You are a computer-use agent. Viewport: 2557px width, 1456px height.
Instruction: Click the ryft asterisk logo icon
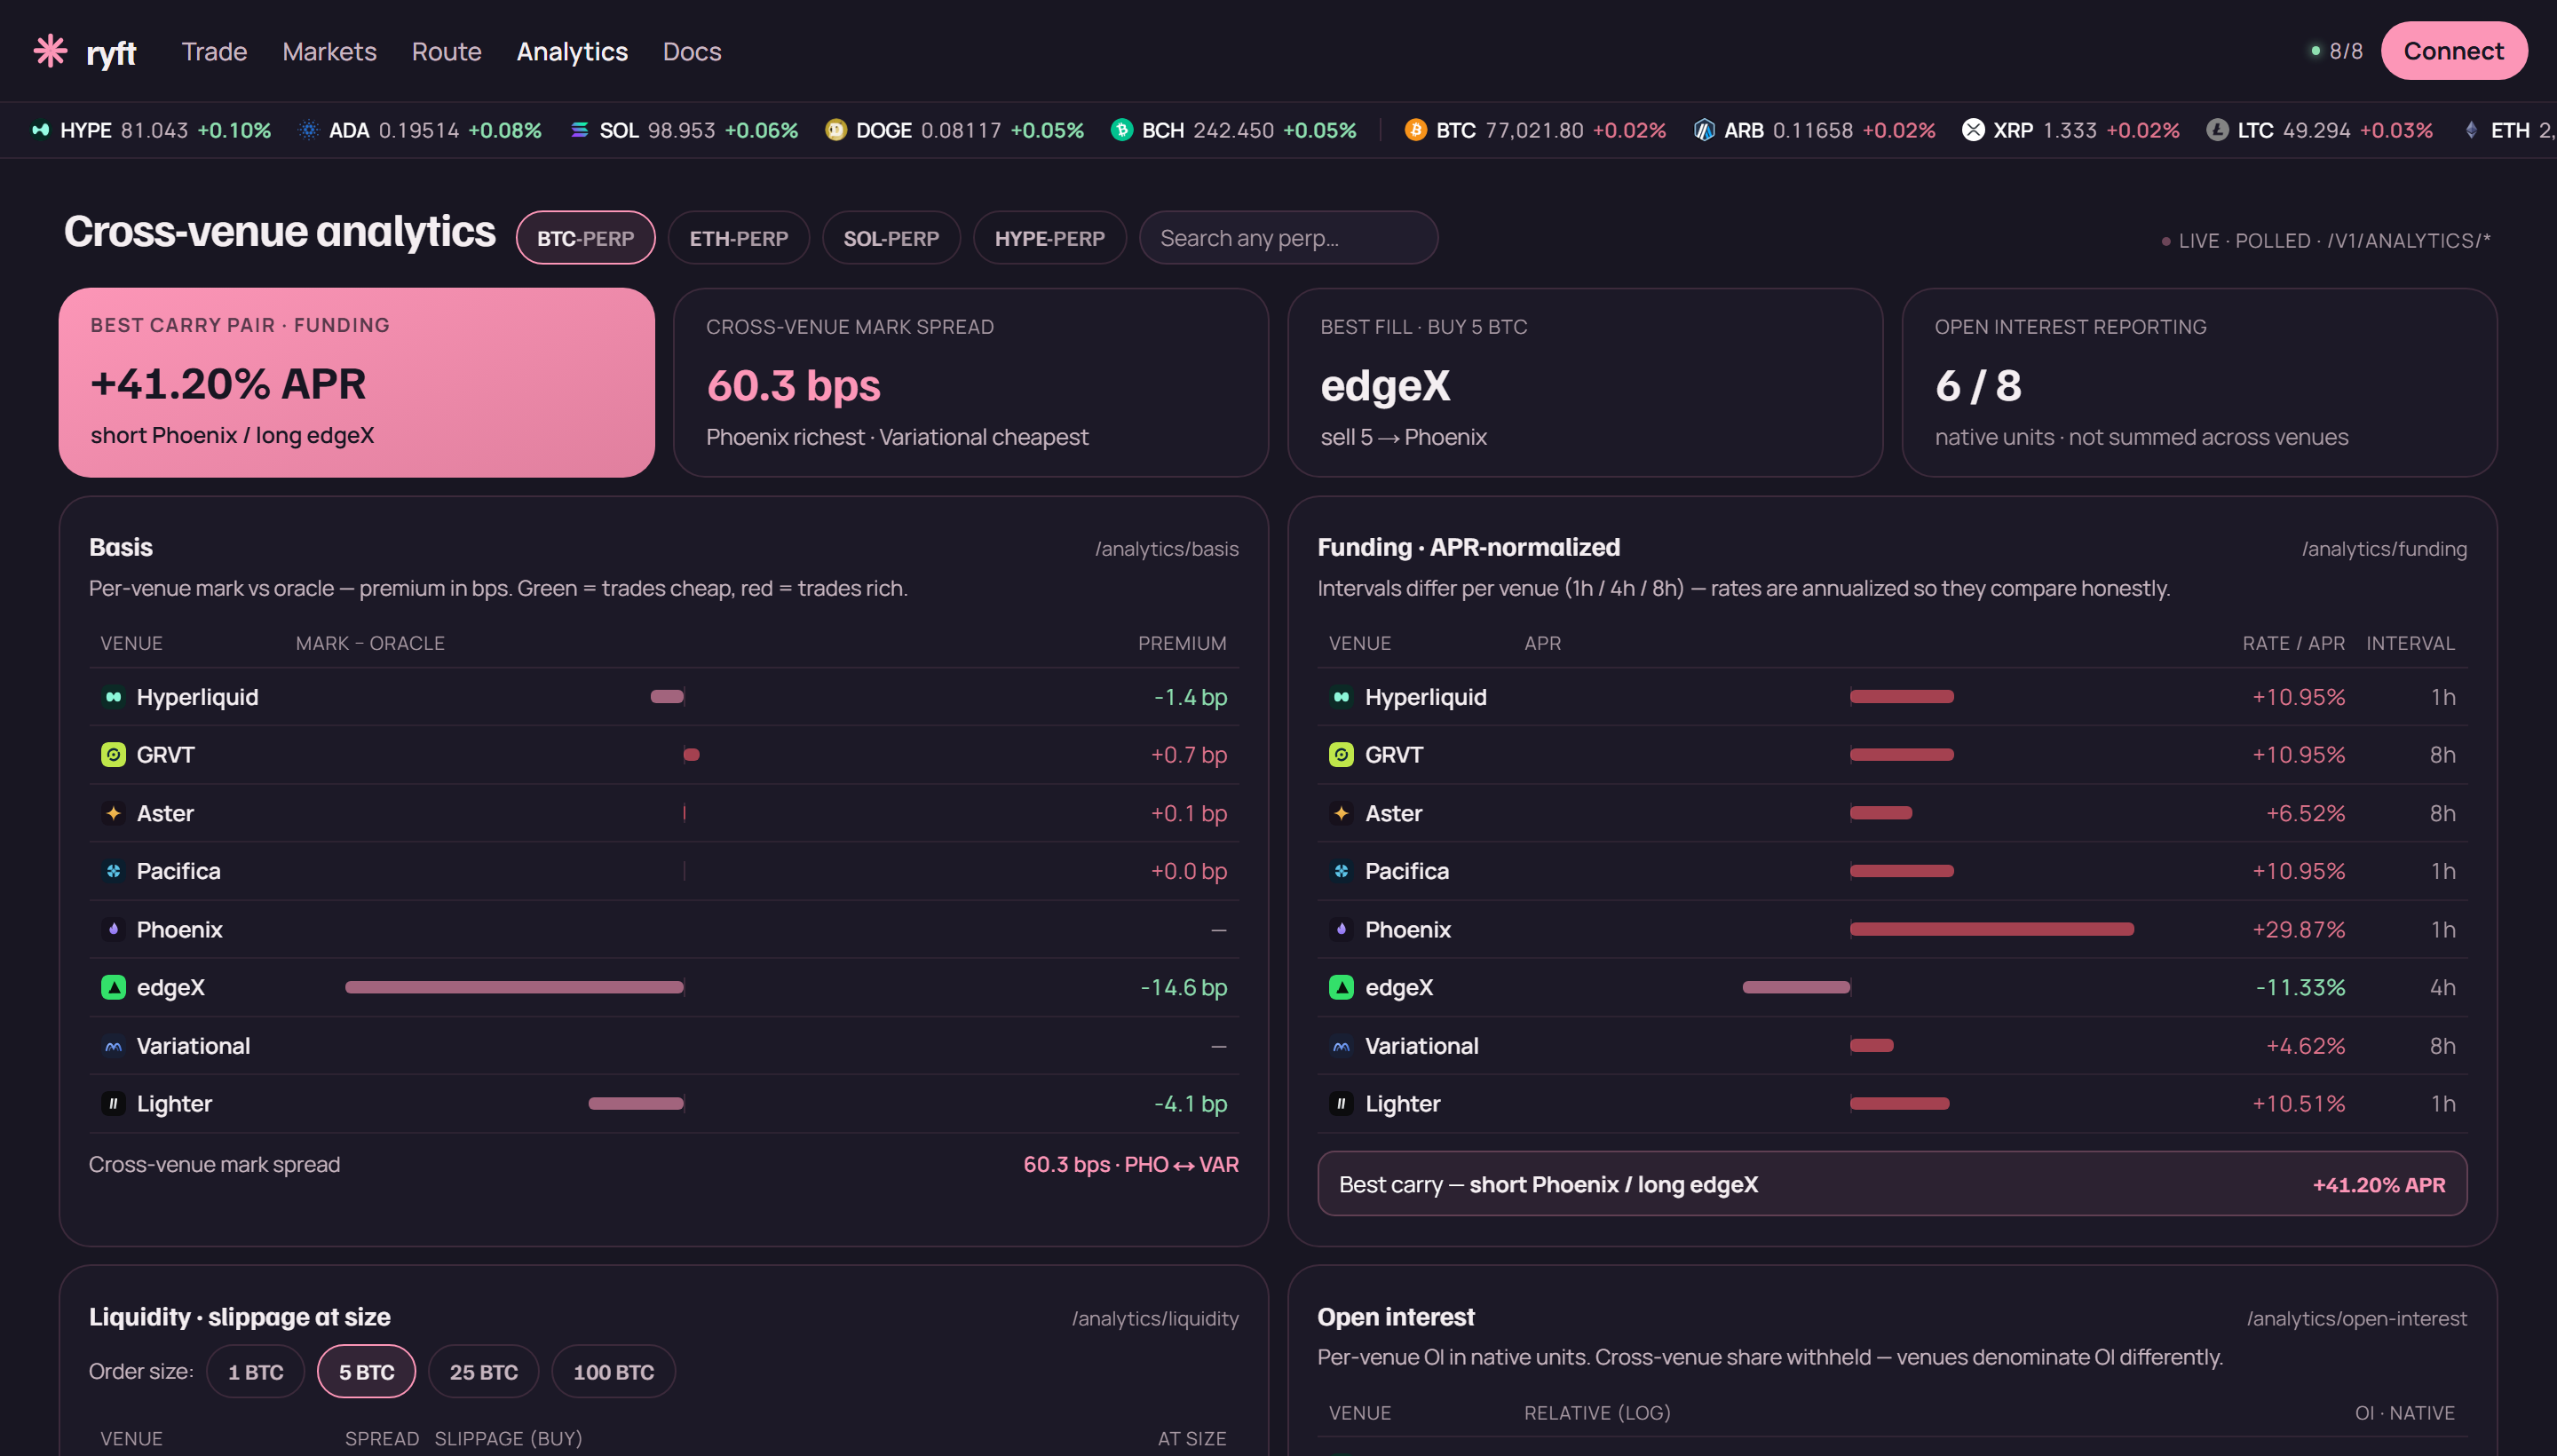(50, 51)
